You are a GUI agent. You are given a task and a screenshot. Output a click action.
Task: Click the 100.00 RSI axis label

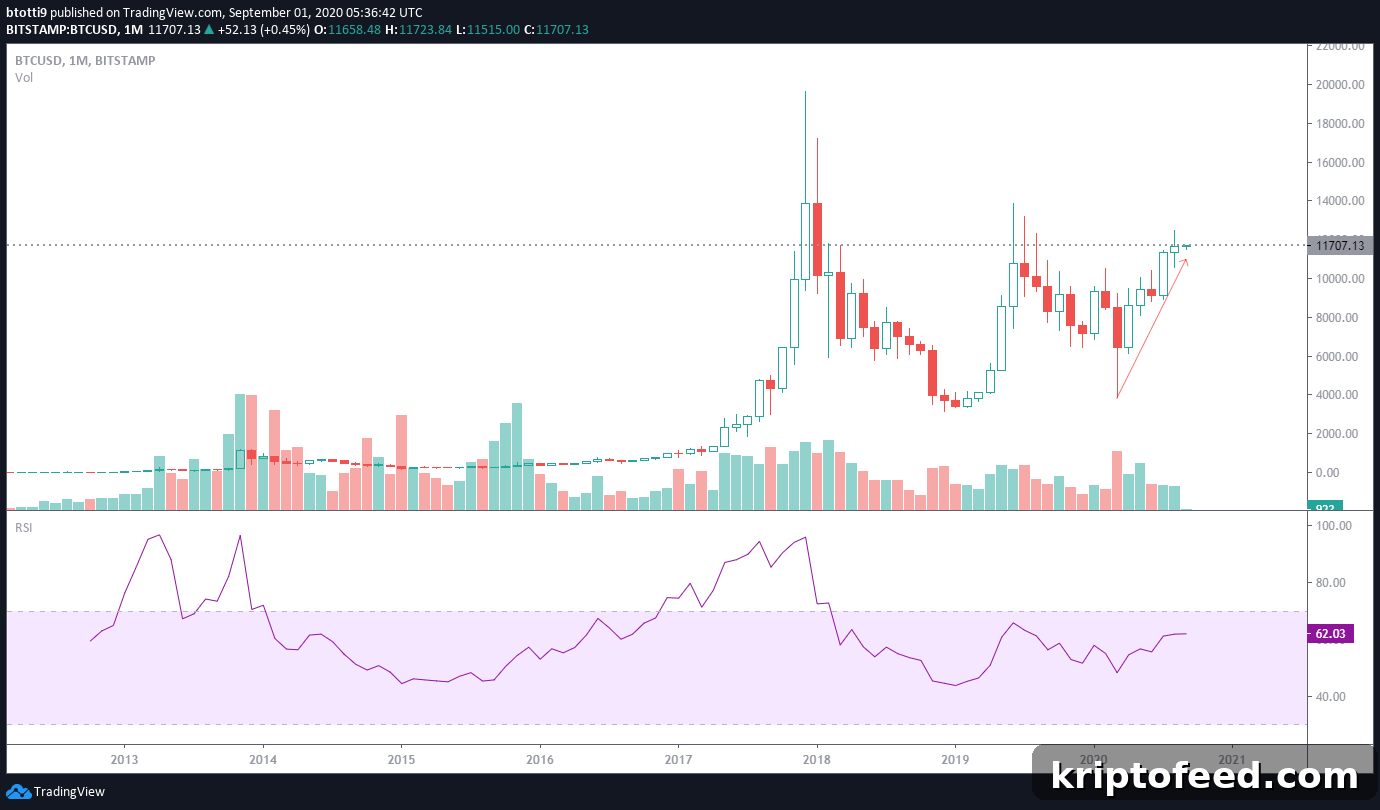tap(1335, 525)
